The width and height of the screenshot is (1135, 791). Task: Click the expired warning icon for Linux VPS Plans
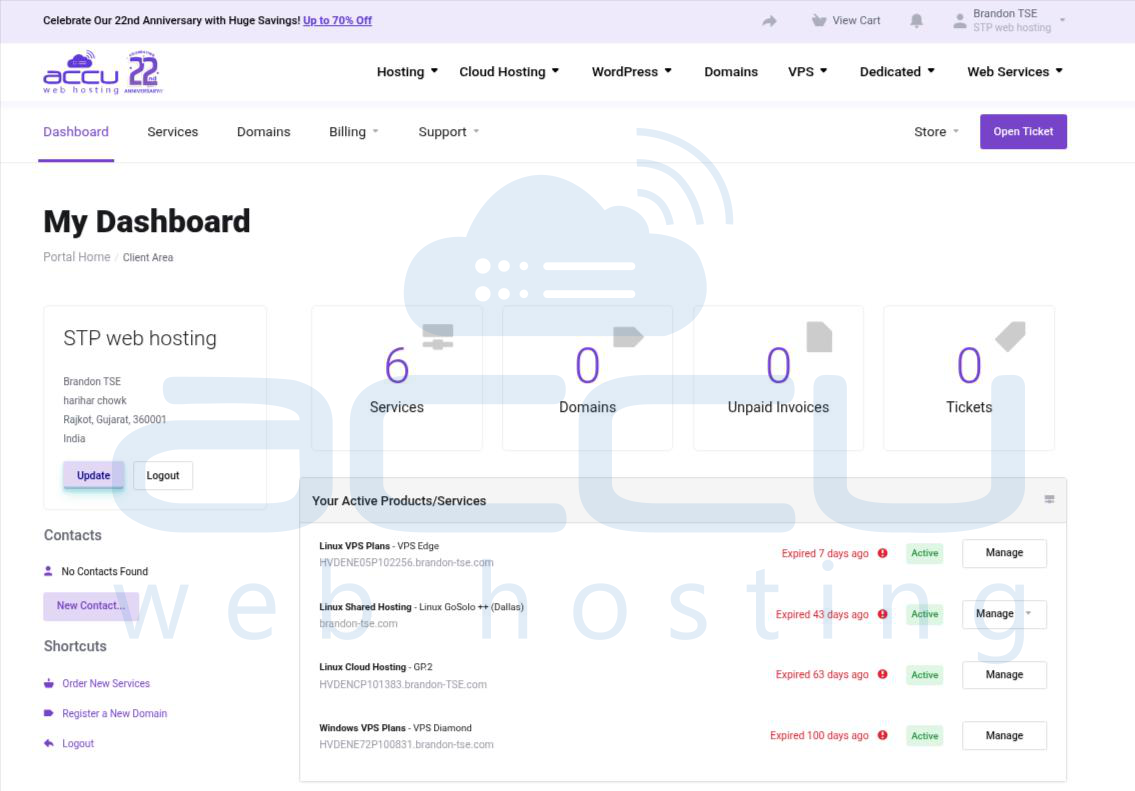coord(882,553)
